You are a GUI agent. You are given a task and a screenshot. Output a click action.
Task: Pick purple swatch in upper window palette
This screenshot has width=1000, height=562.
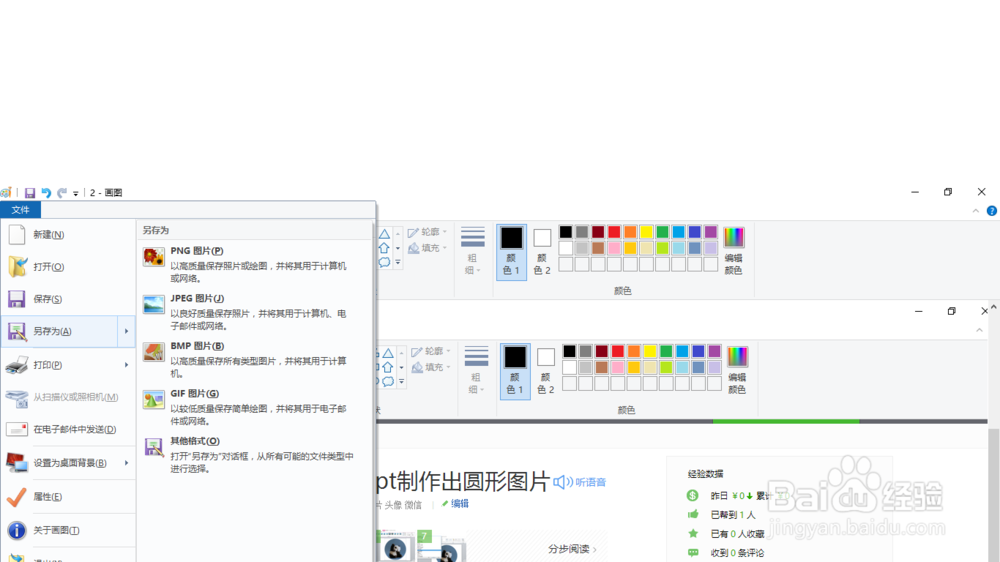point(710,232)
